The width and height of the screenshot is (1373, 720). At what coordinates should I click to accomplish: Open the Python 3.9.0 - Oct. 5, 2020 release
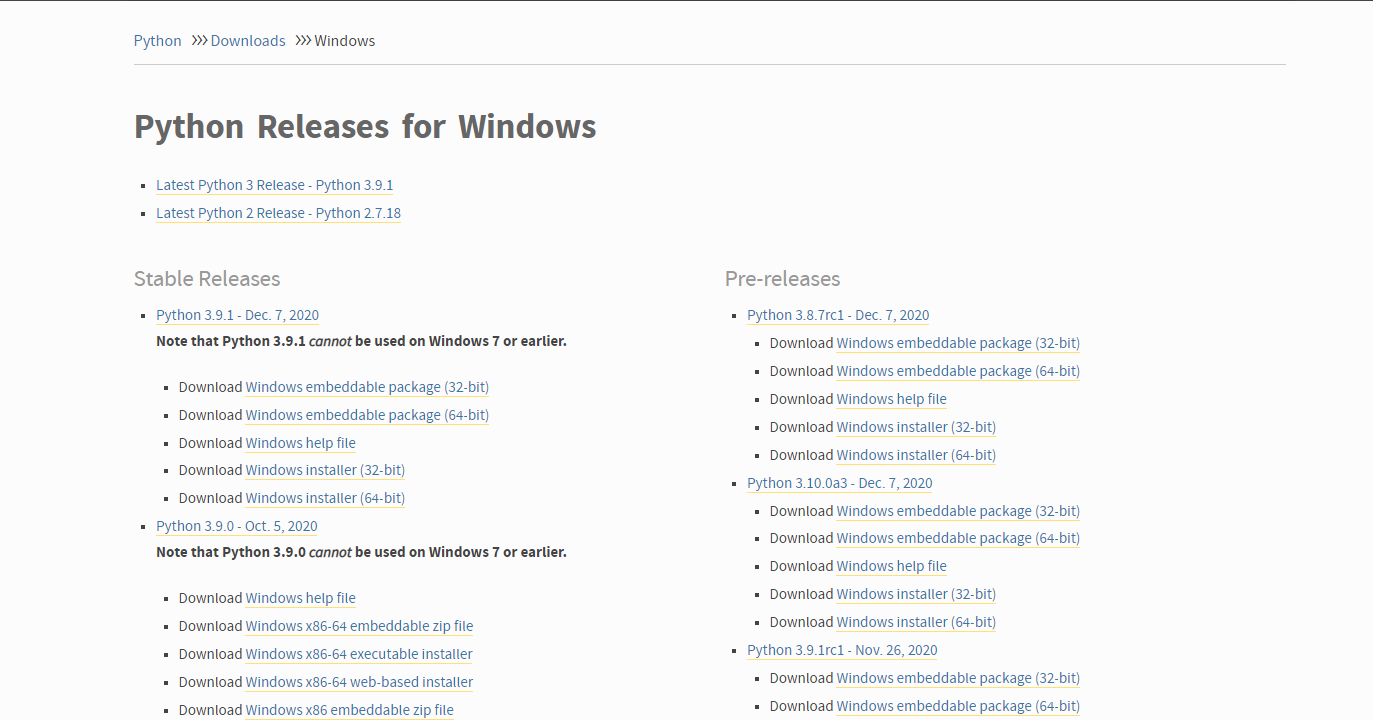point(237,526)
